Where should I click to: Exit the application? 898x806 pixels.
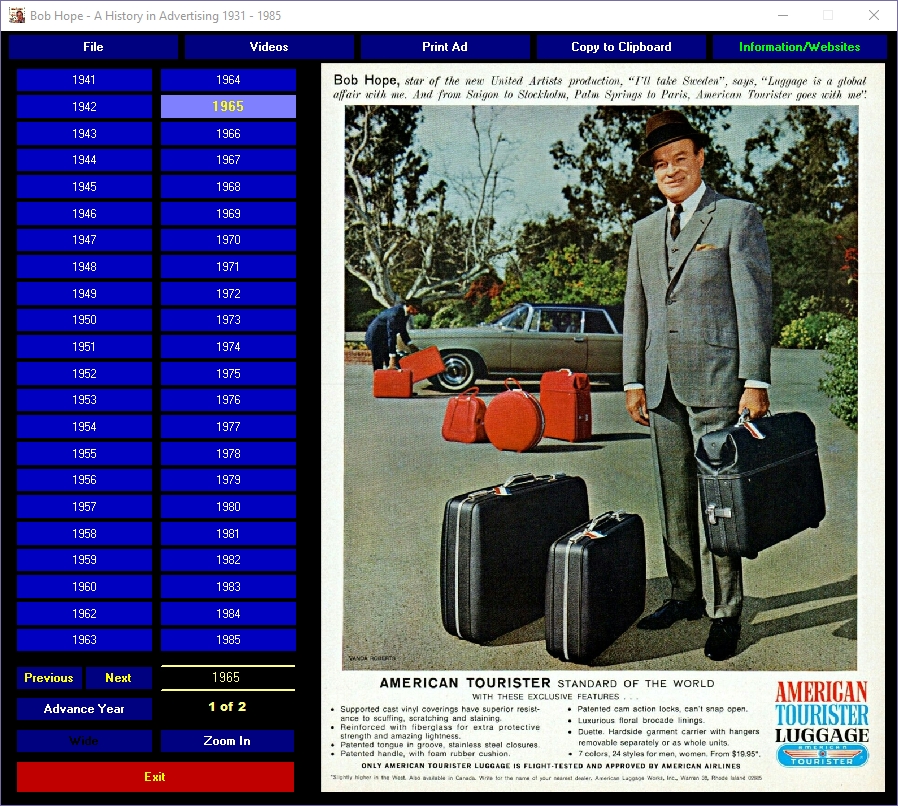point(155,777)
